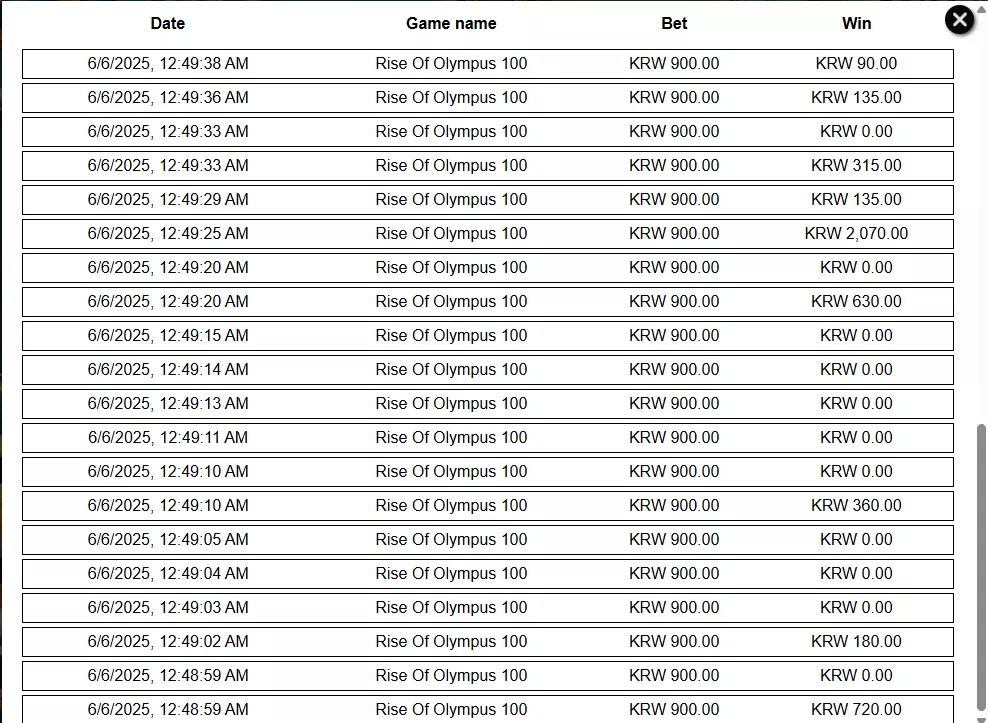Click KRW 135.00 win in 12:49:36 row

[856, 98]
